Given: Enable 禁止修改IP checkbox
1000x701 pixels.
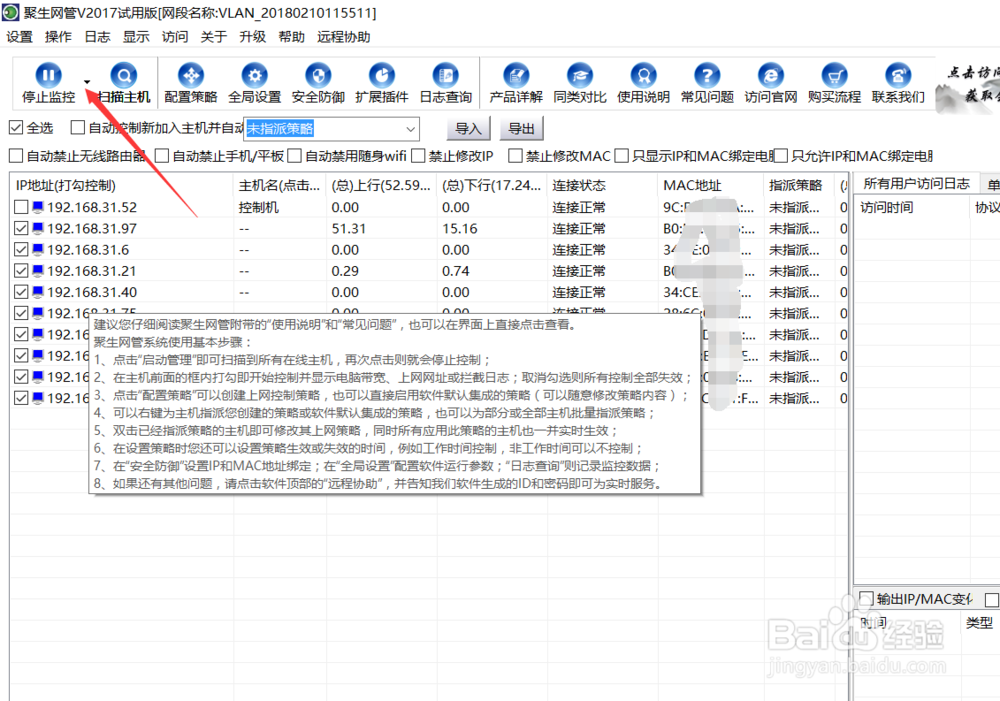Looking at the screenshot, I should click(418, 156).
